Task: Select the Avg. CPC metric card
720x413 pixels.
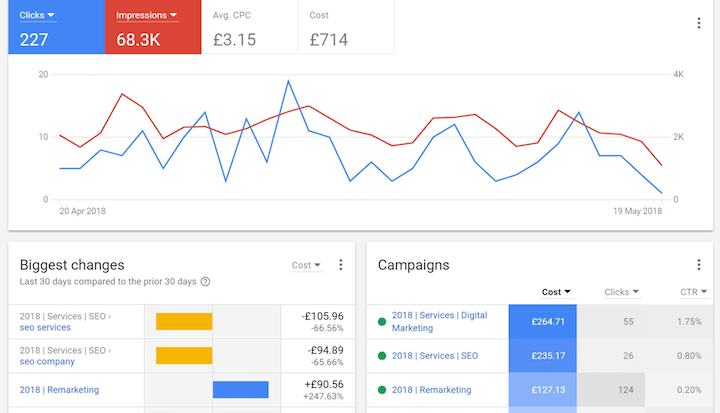Action: coord(250,27)
